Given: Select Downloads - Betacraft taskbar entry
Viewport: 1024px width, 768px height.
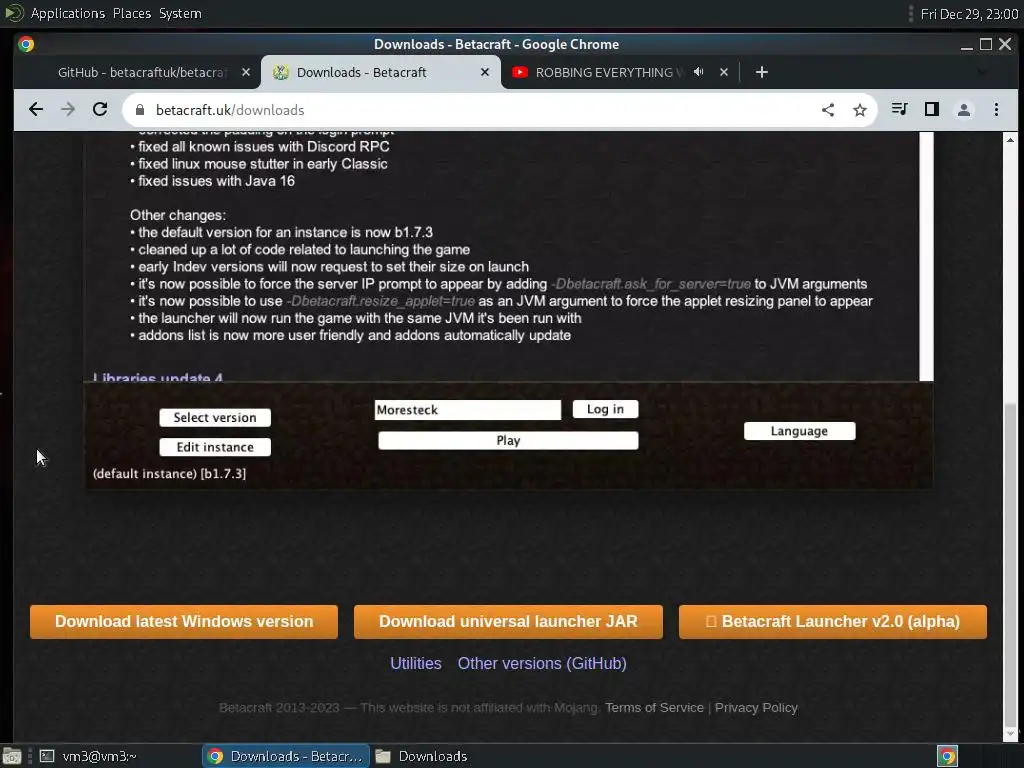Looking at the screenshot, I should pyautogui.click(x=286, y=756).
